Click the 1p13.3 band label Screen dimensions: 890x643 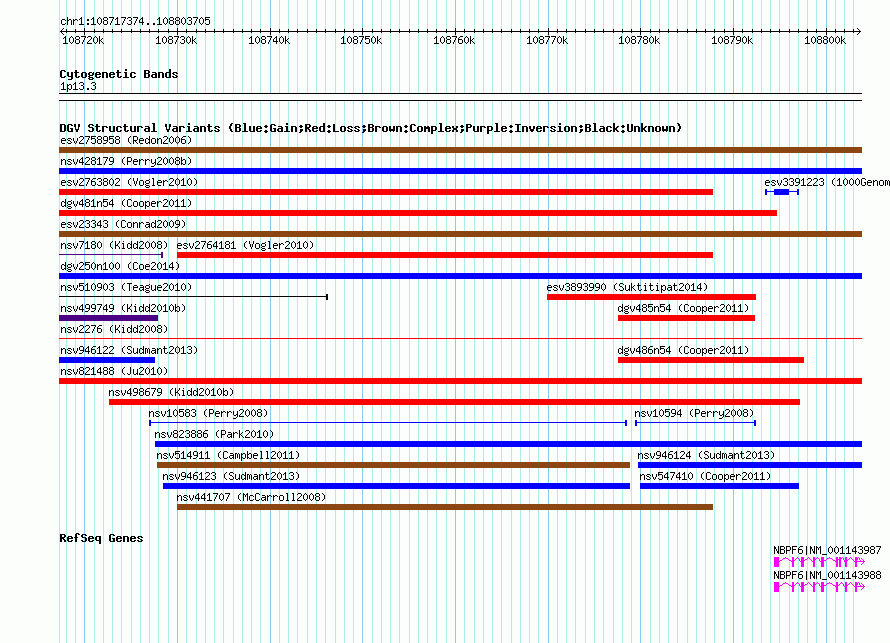78,86
